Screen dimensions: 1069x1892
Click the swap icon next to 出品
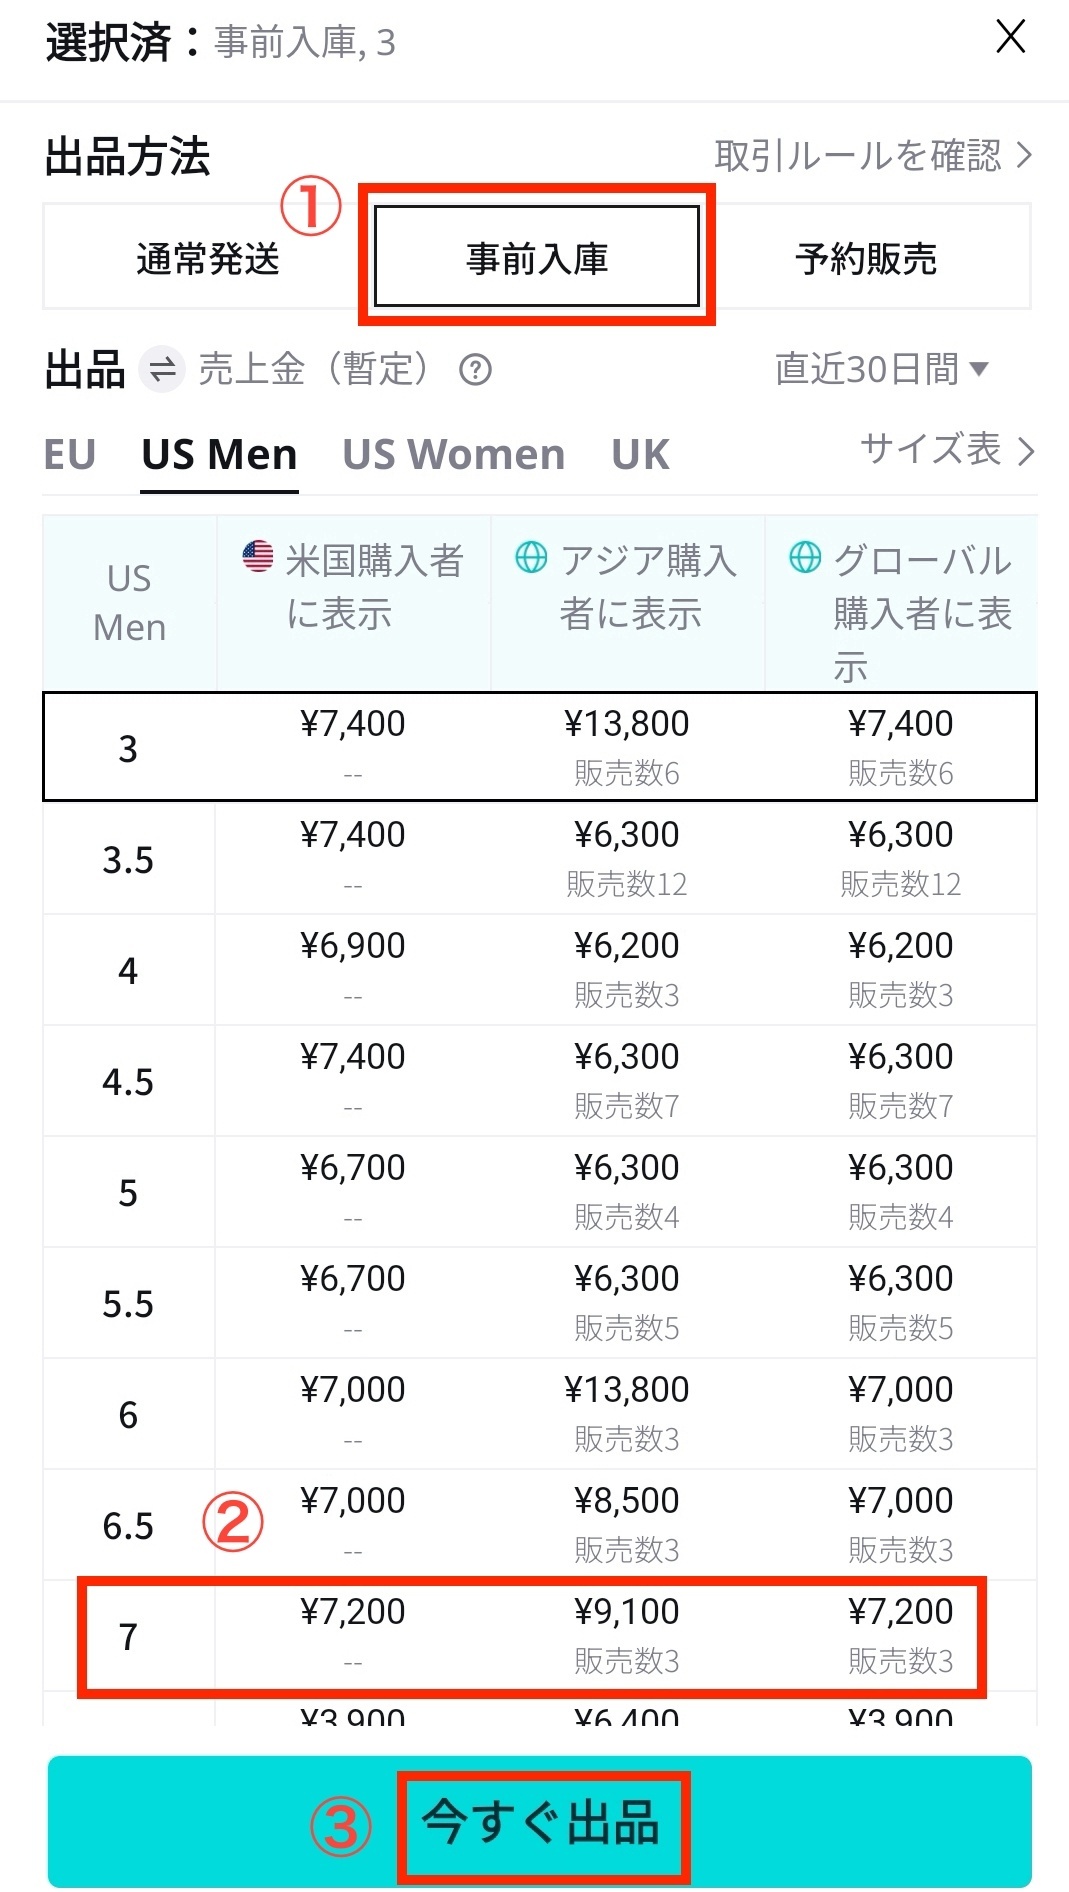[x=162, y=370]
